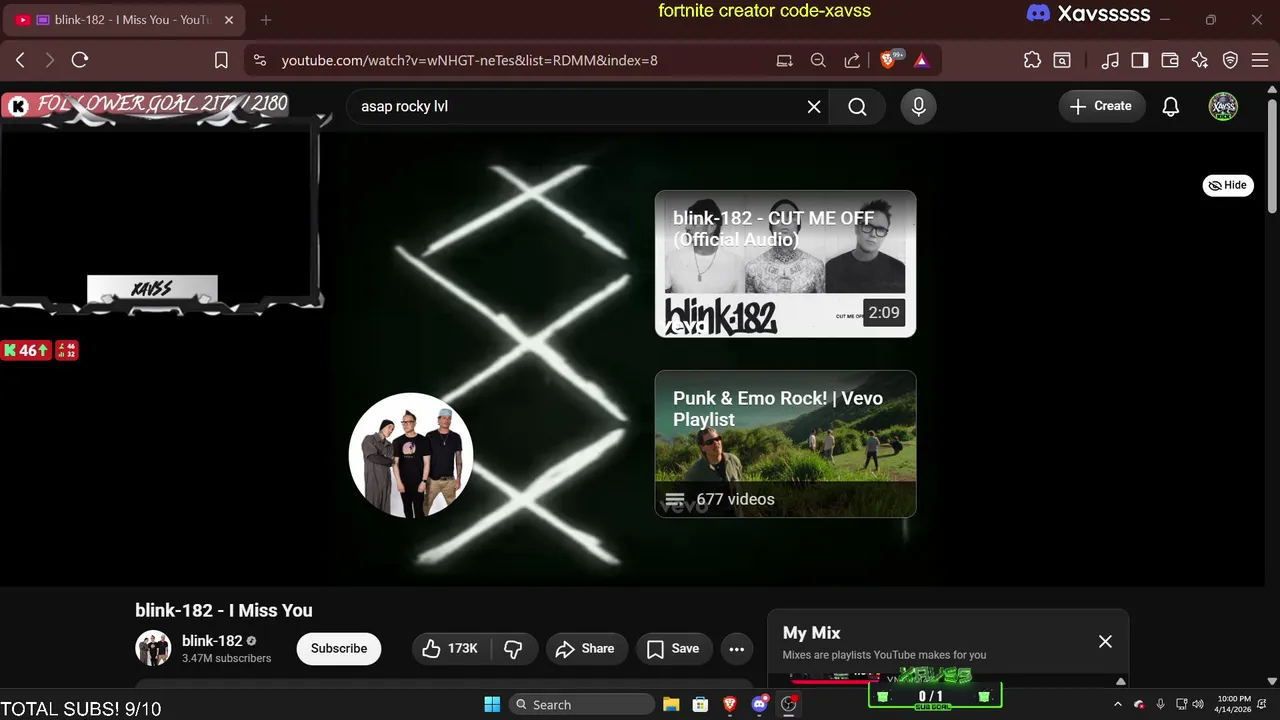Open Brave Shields lion icon

click(x=889, y=60)
